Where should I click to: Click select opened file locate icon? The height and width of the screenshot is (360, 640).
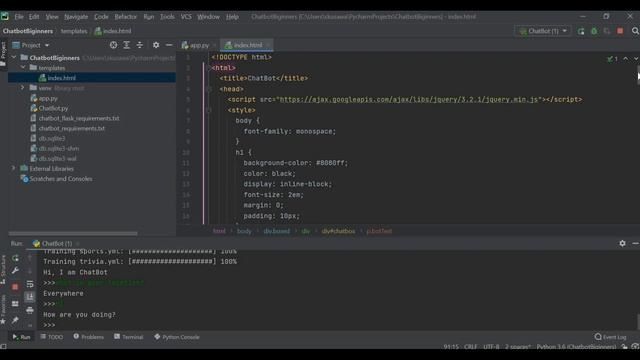coord(113,45)
